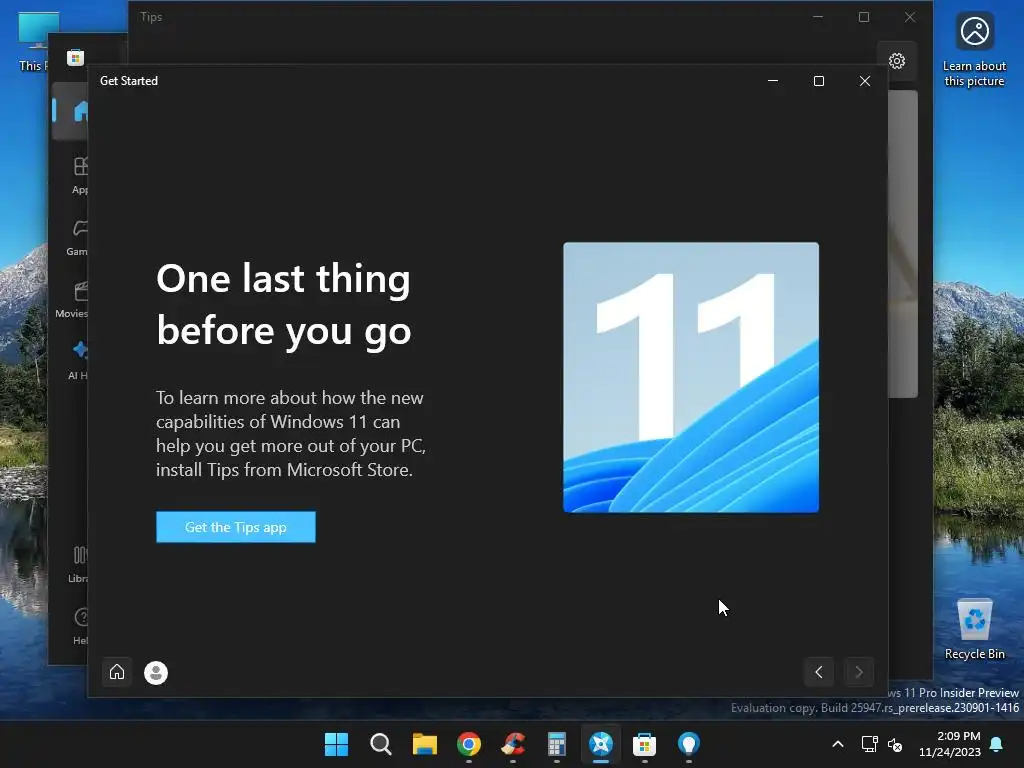This screenshot has width=1024, height=768.
Task: Select This PC desktop icon
Action: 34,42
